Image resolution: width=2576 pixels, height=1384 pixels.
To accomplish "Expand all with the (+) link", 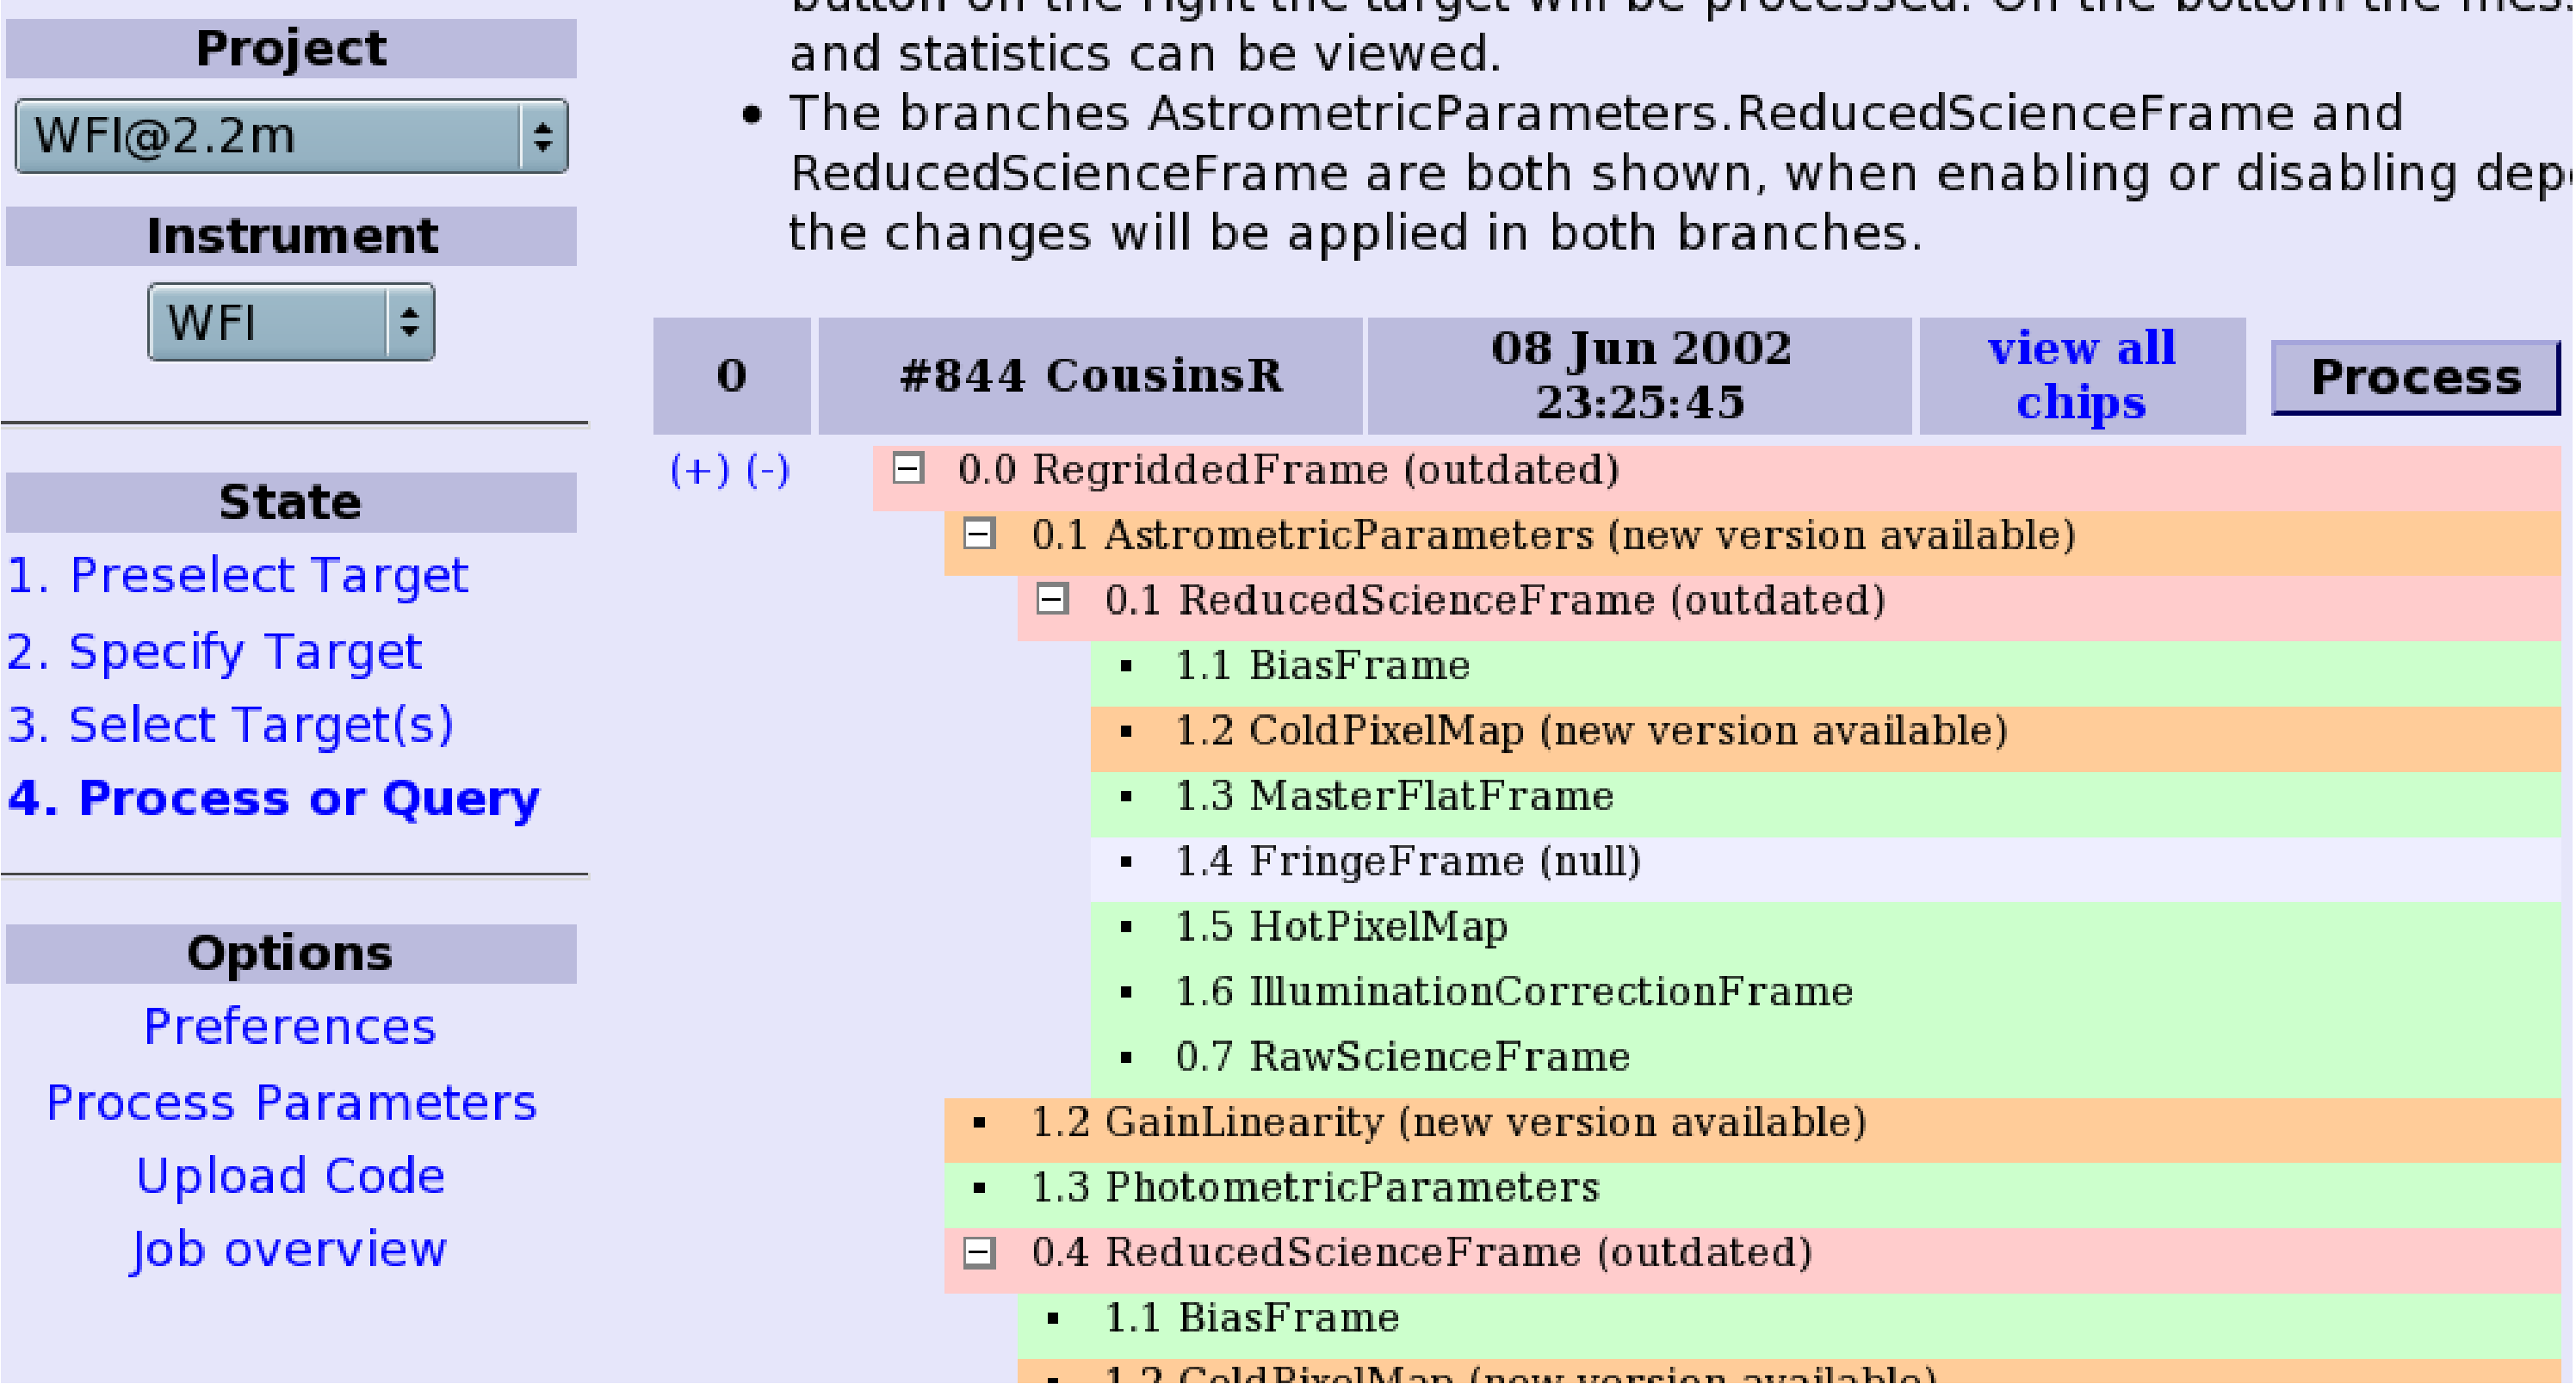I will click(699, 469).
